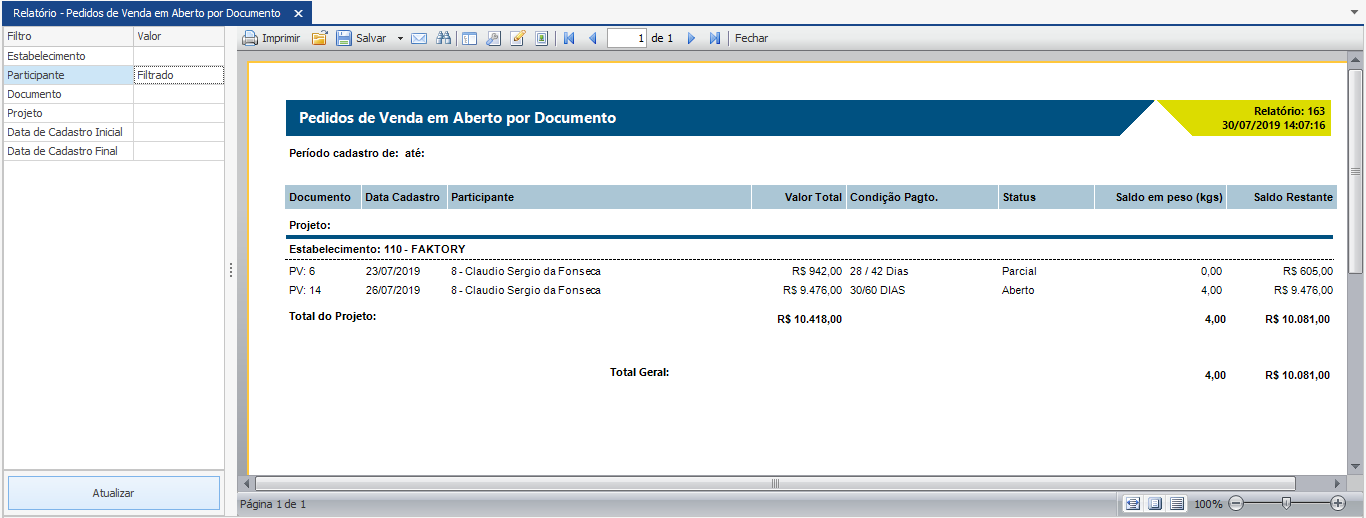
Task: Click the Imprimir print button
Action: pos(271,38)
